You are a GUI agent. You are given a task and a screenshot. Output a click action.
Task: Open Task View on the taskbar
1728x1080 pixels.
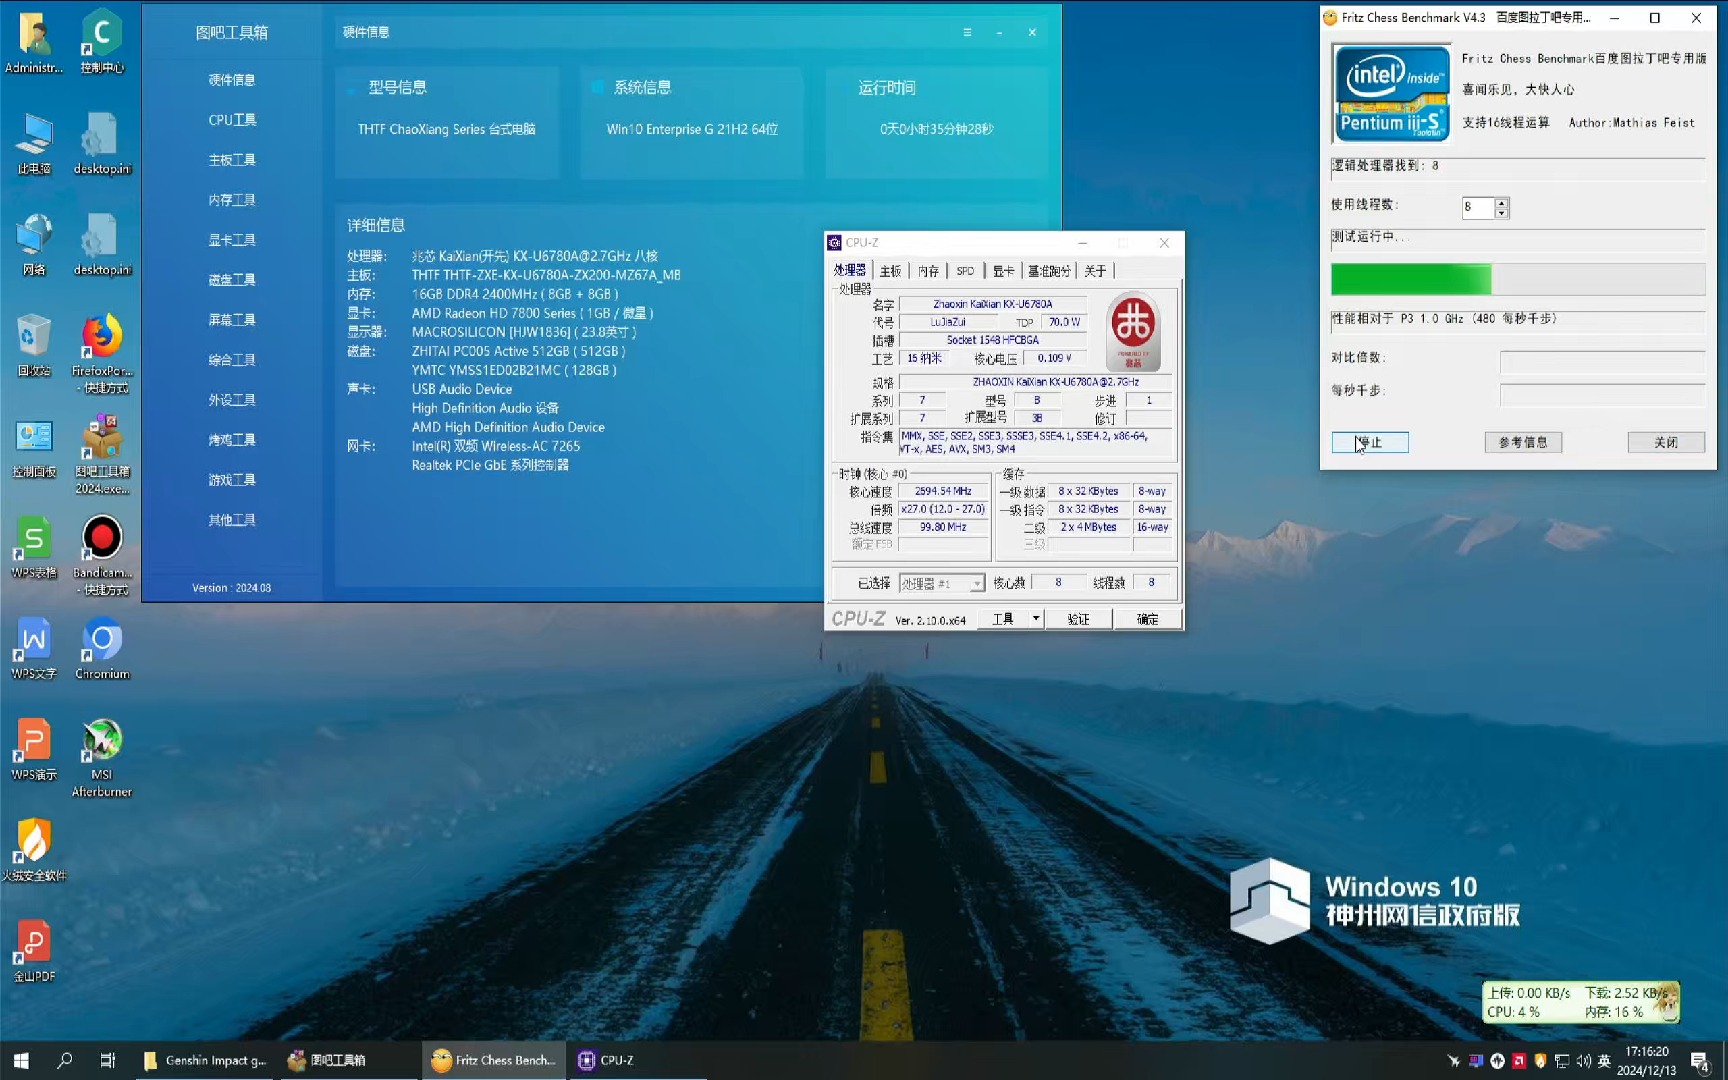108,1060
